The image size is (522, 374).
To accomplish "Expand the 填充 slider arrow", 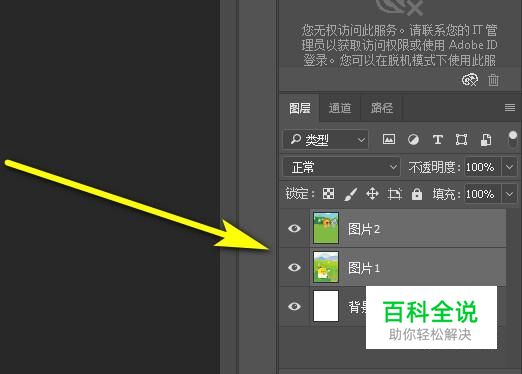I will (x=509, y=194).
